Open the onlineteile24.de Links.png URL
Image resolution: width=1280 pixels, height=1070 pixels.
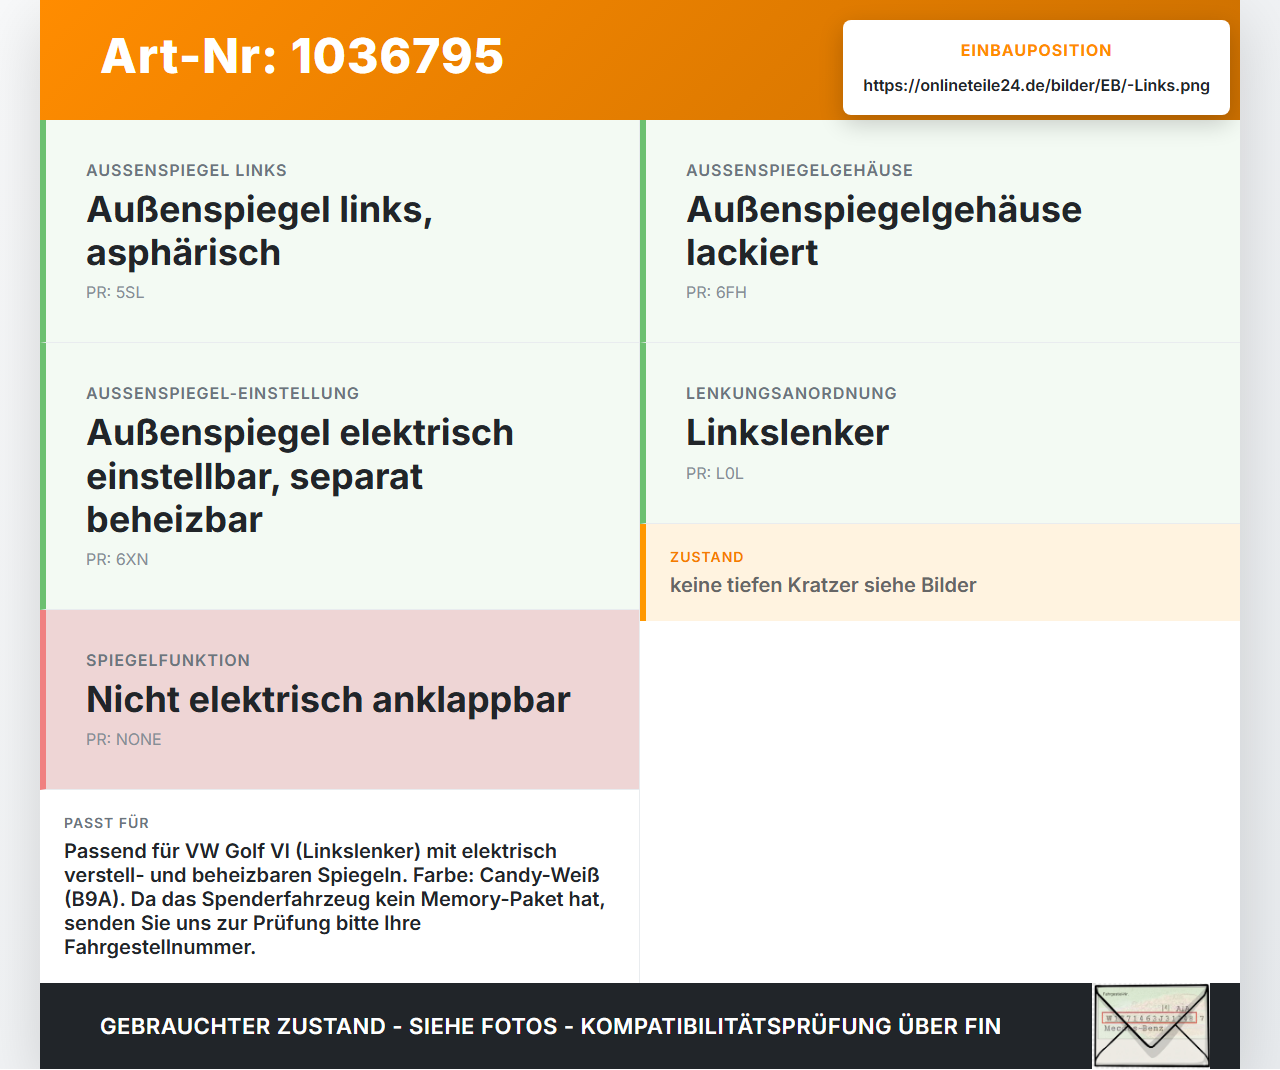pos(1036,85)
